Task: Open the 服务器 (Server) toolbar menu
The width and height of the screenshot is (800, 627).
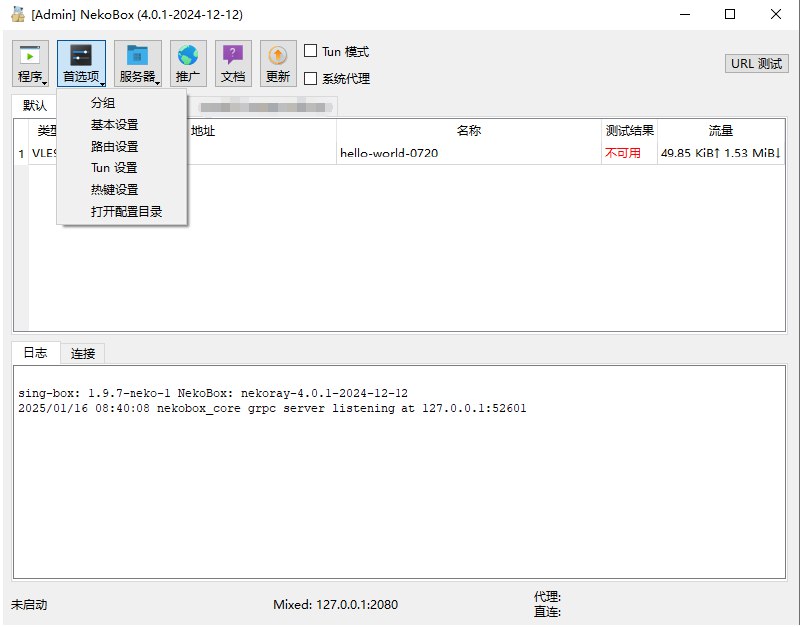Action: tap(138, 63)
